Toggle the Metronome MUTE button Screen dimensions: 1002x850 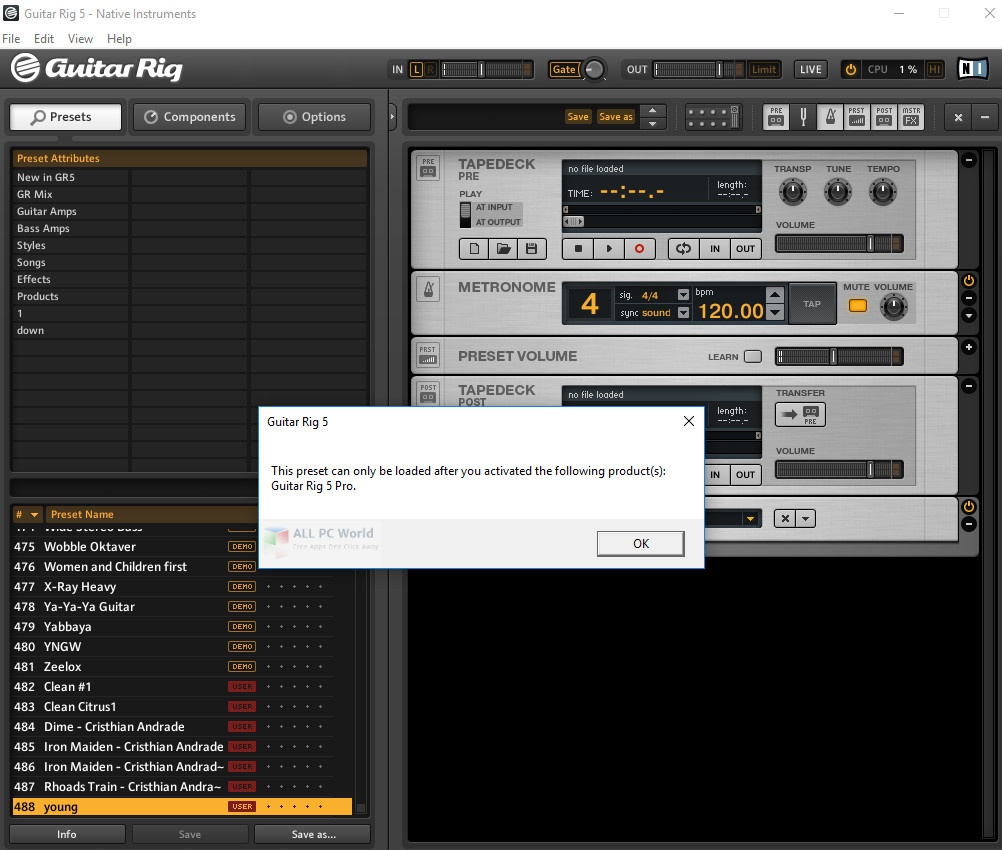click(x=858, y=305)
